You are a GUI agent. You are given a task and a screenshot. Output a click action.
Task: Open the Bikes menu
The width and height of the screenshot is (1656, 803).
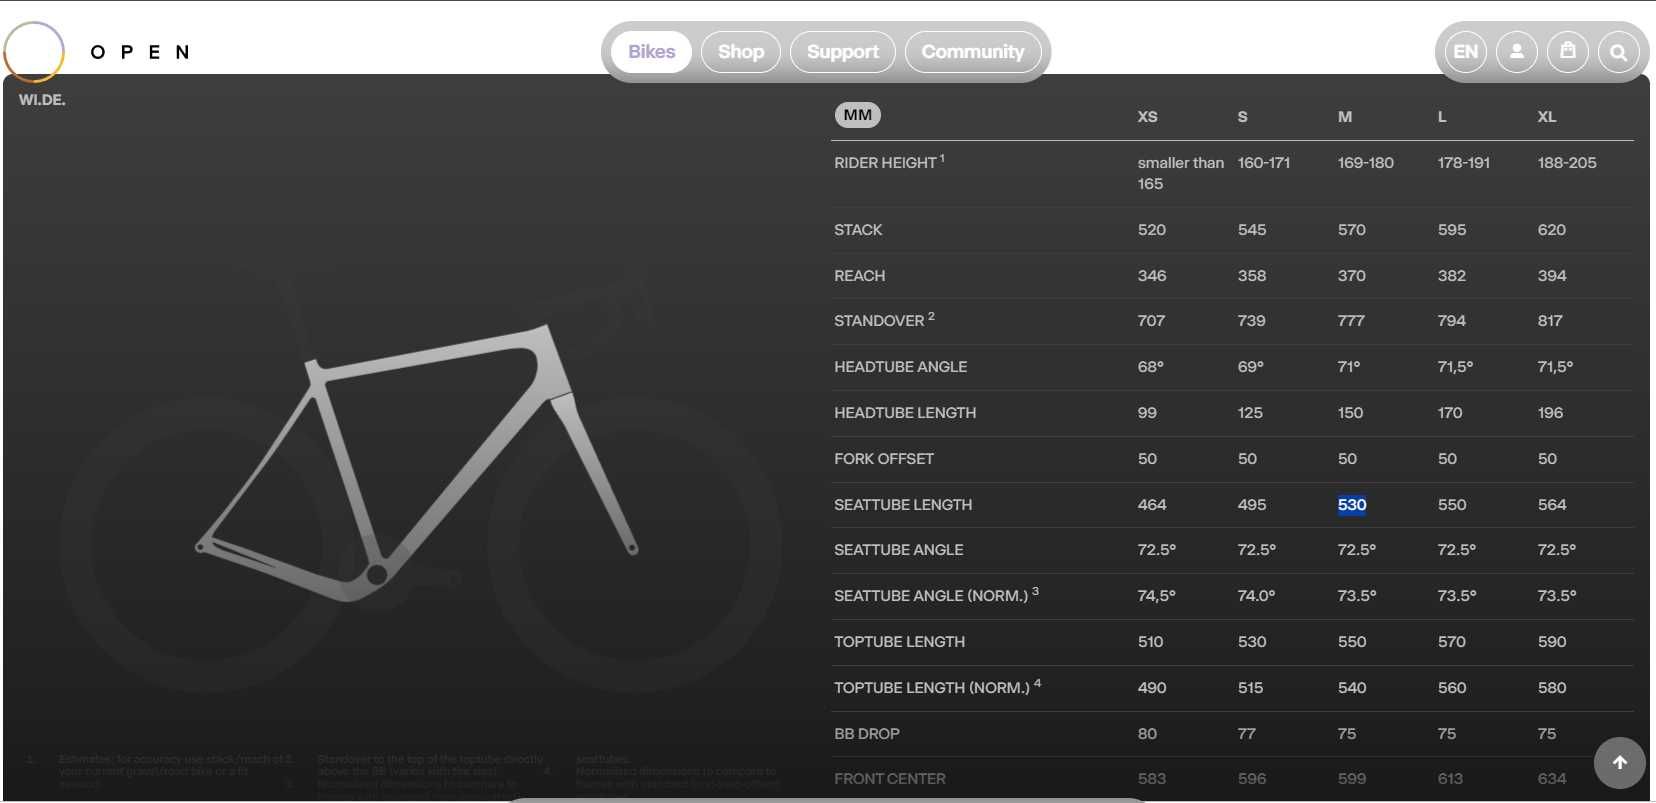point(652,52)
